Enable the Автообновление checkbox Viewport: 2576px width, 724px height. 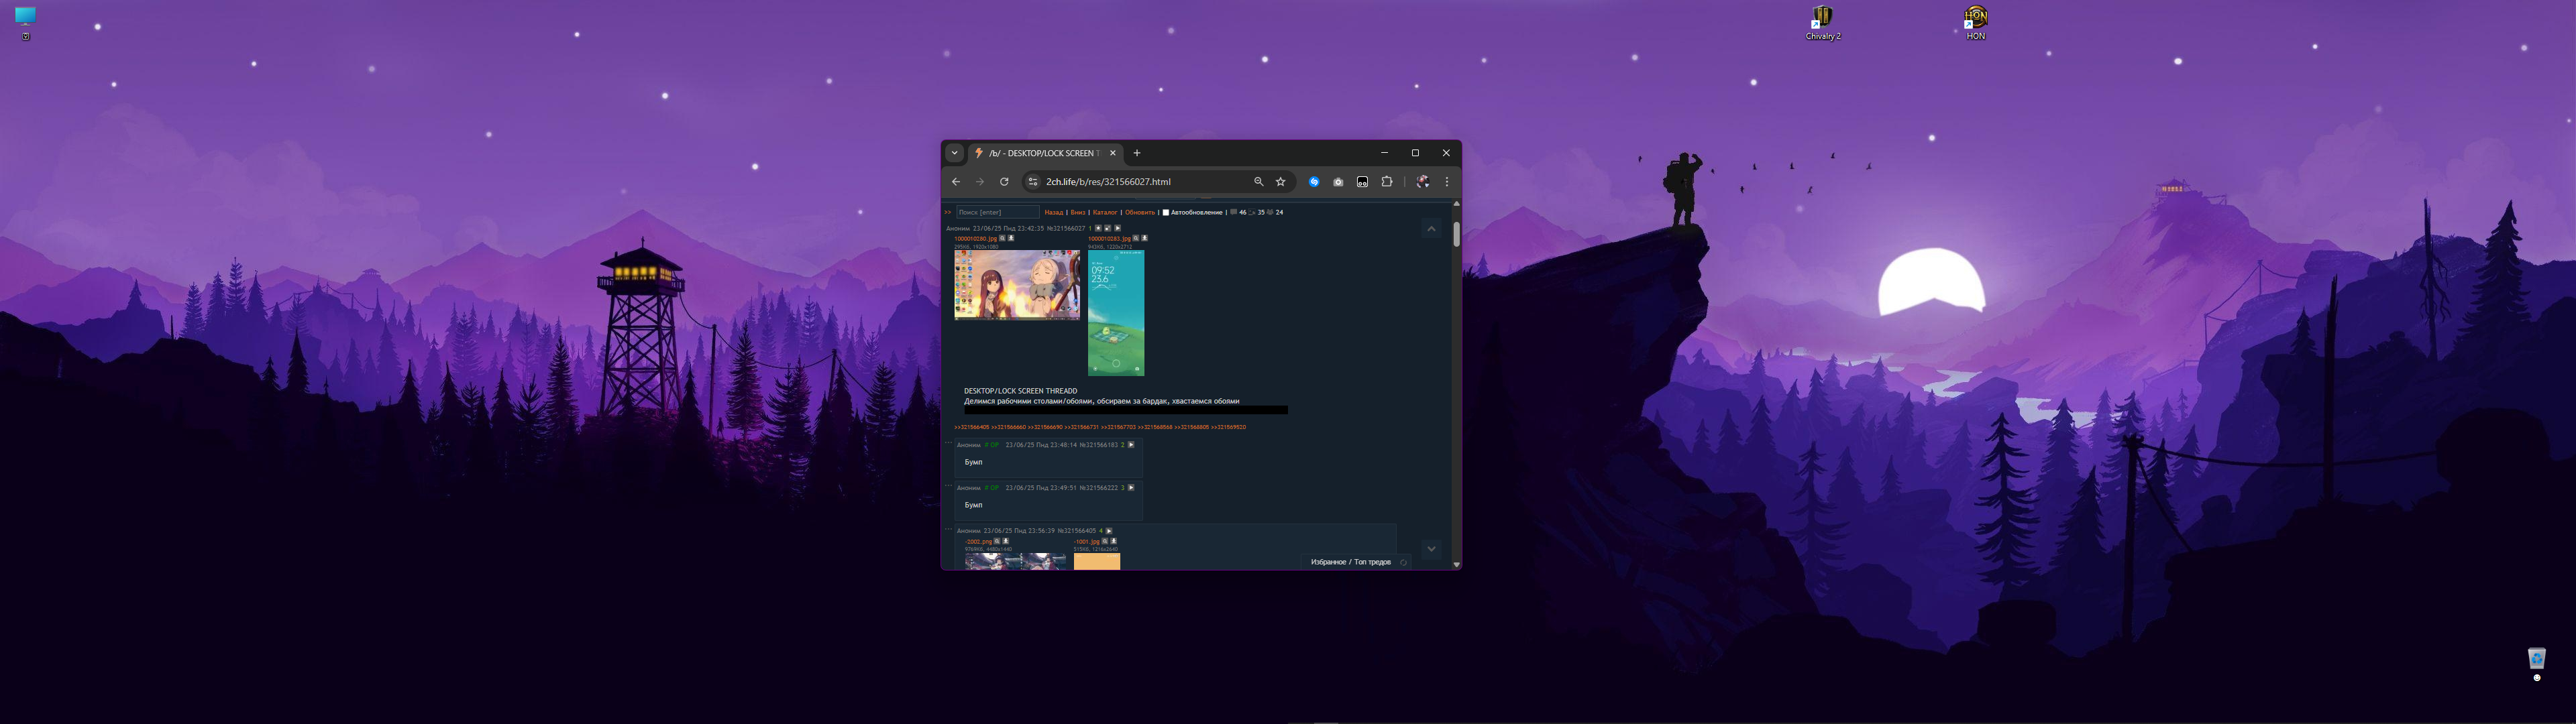pyautogui.click(x=1166, y=212)
